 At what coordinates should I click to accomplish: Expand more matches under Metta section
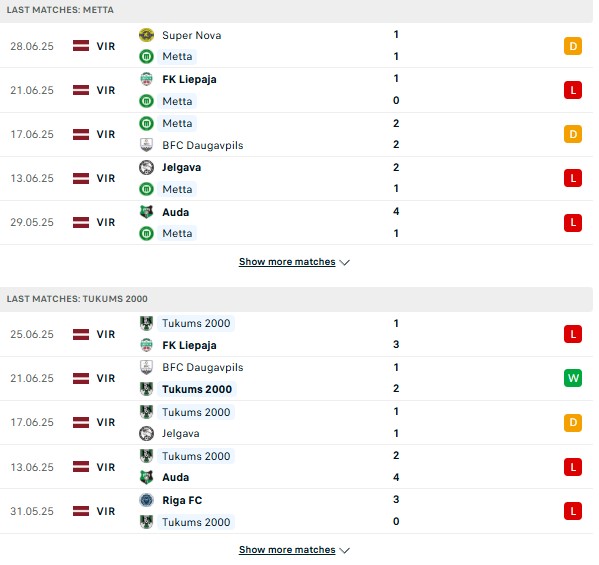click(287, 262)
